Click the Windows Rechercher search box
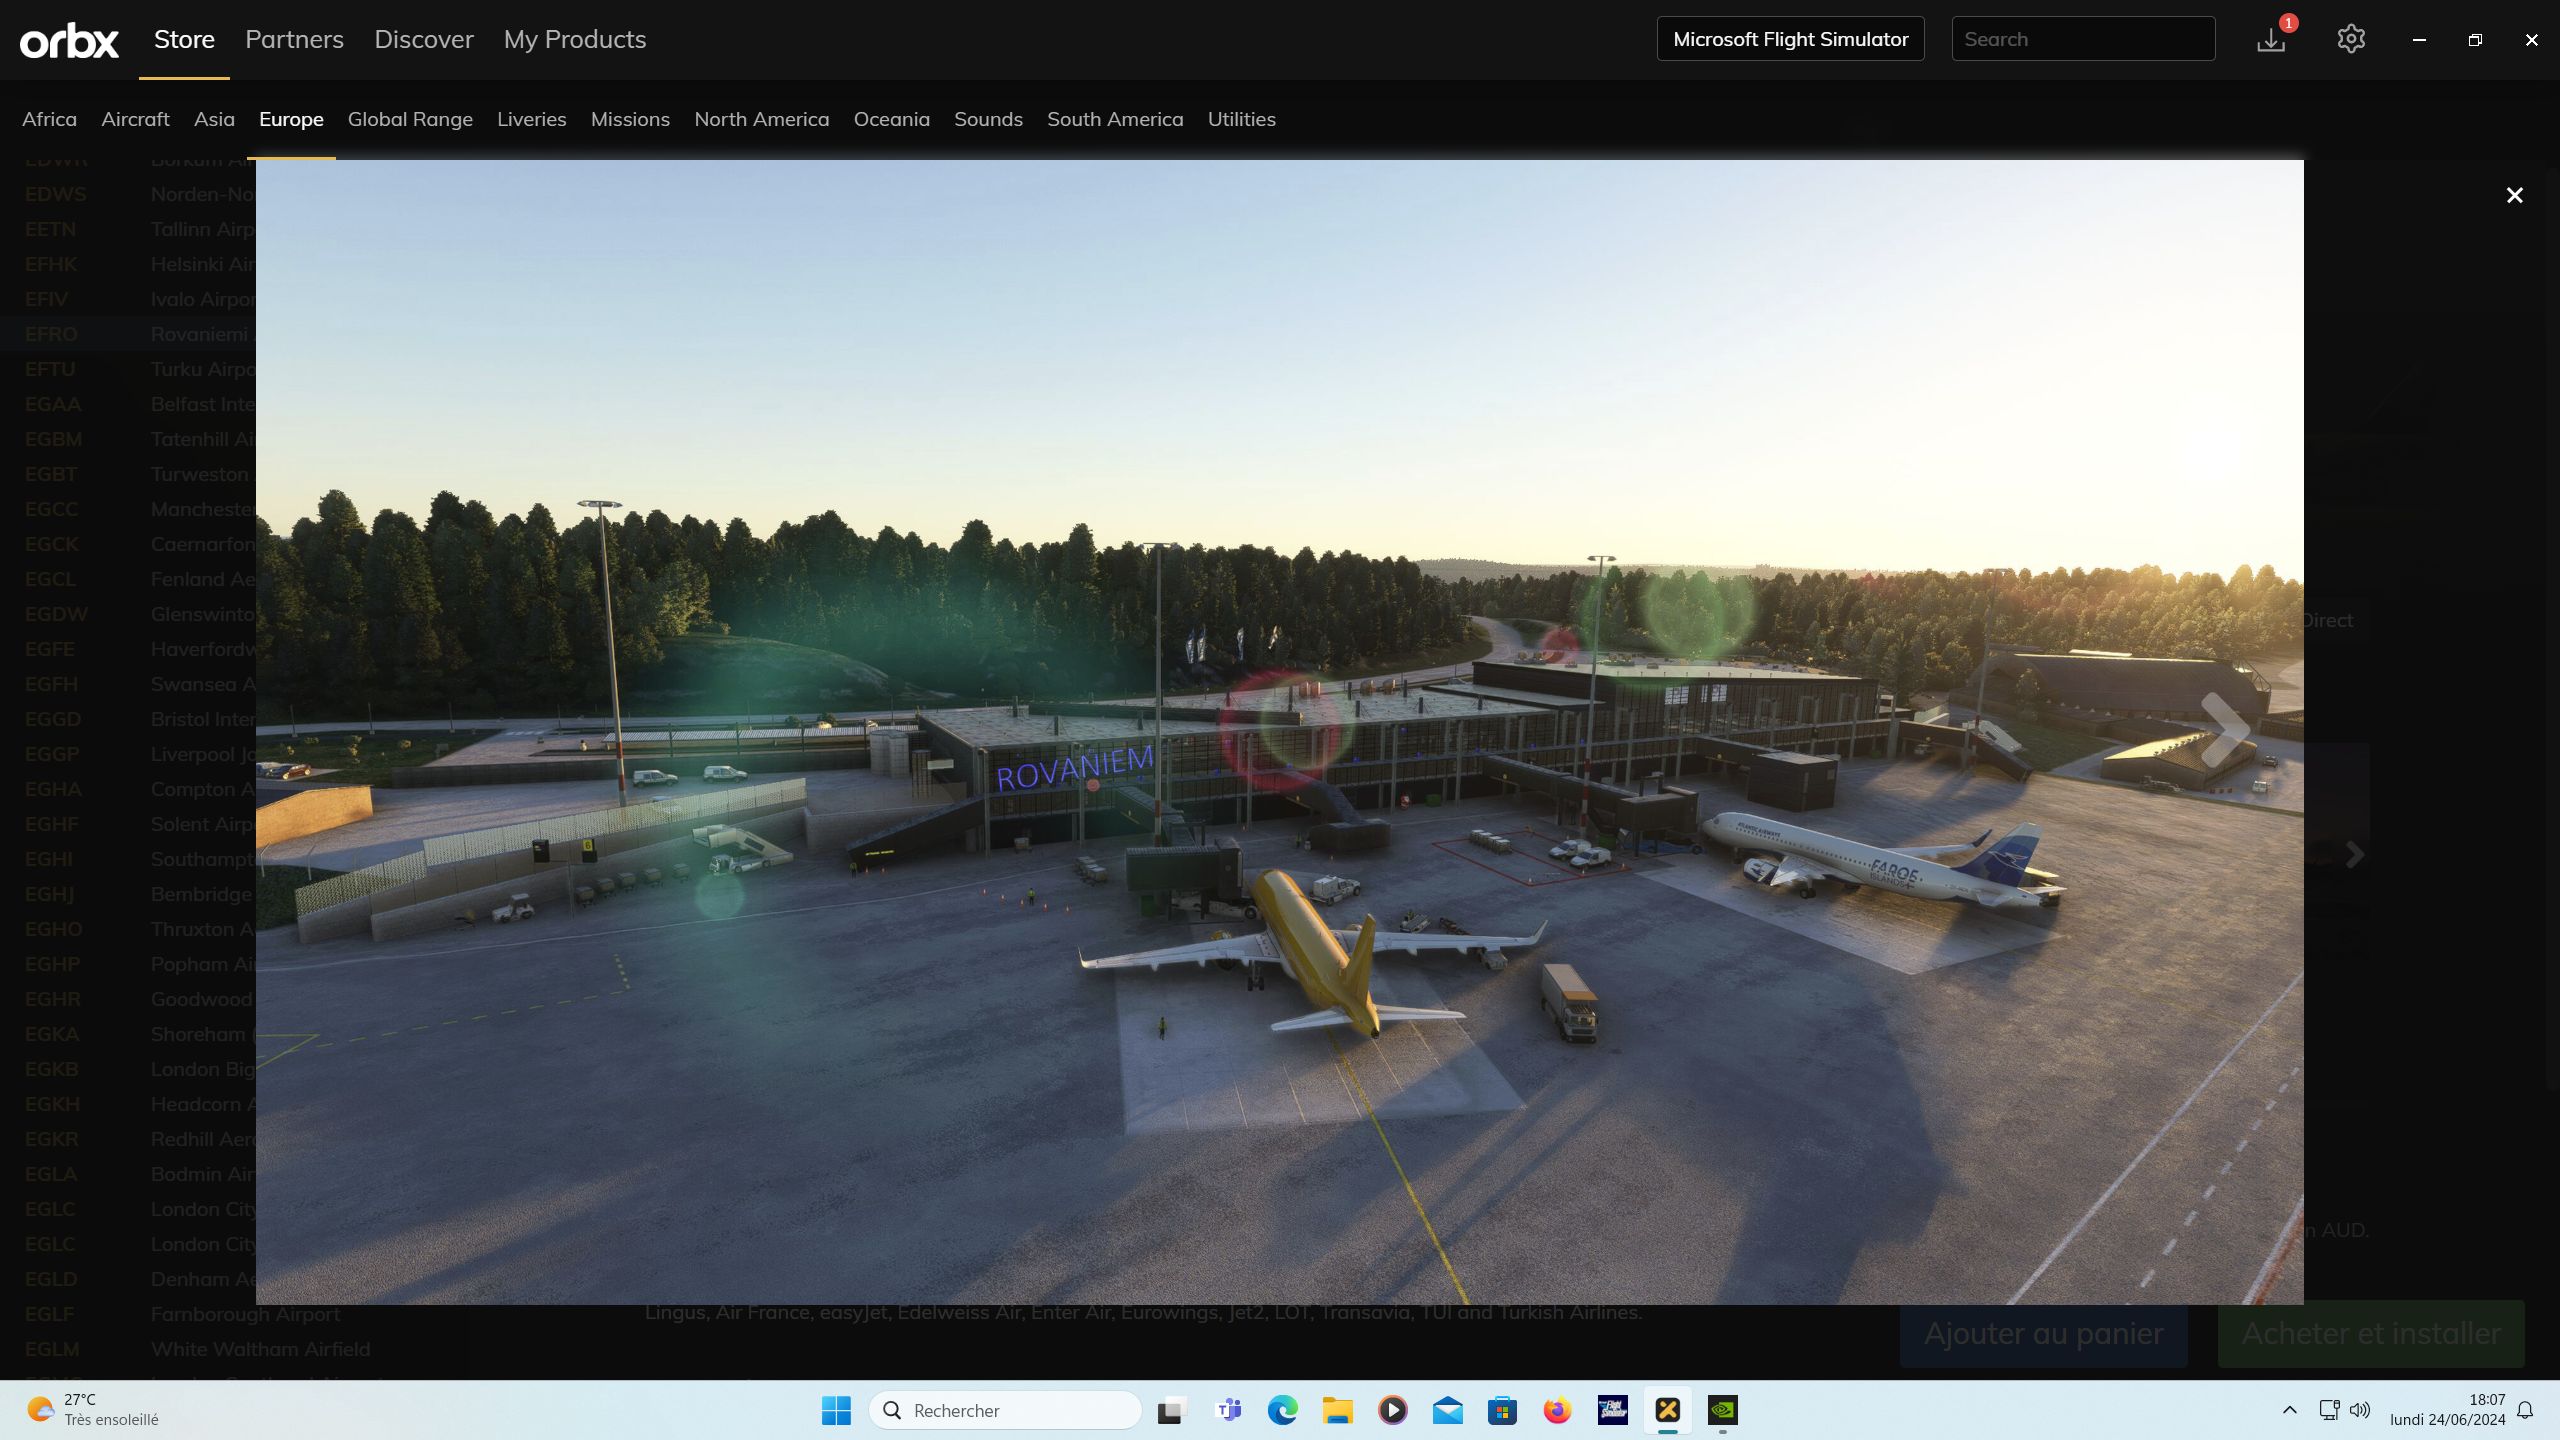 pos(1005,1410)
